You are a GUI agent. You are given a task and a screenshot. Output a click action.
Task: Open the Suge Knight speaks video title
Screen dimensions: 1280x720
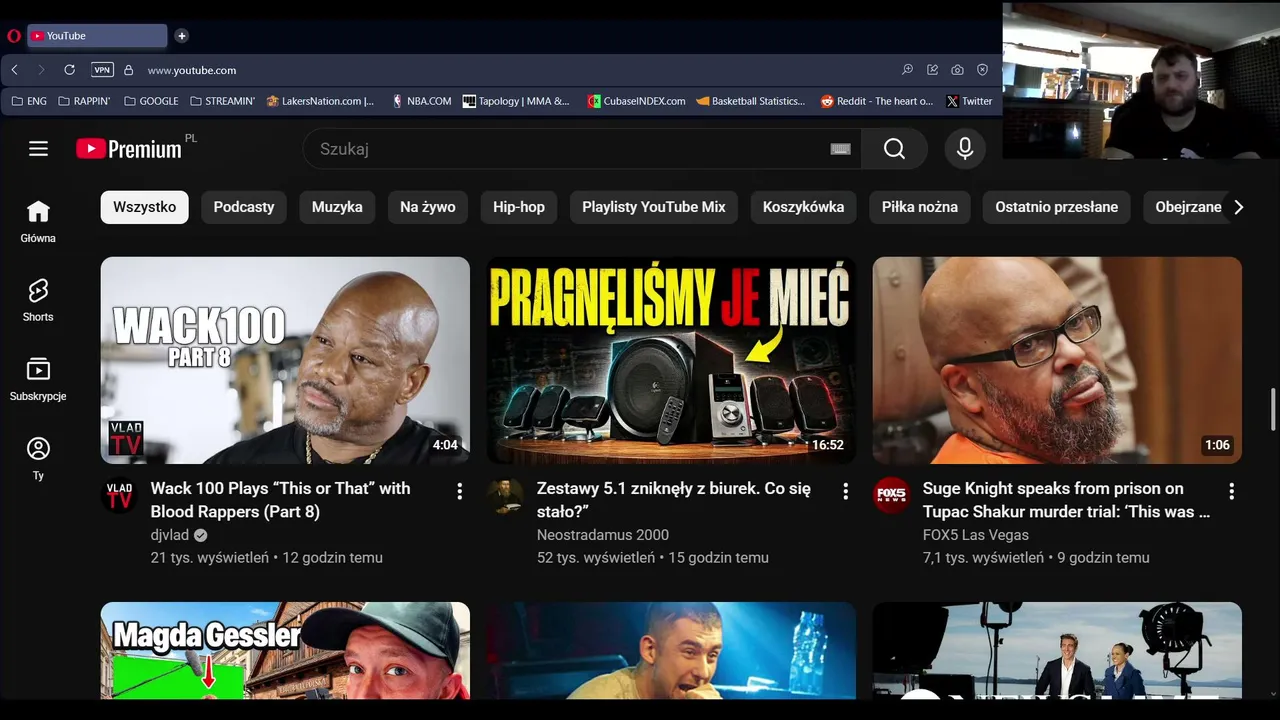click(x=1066, y=500)
